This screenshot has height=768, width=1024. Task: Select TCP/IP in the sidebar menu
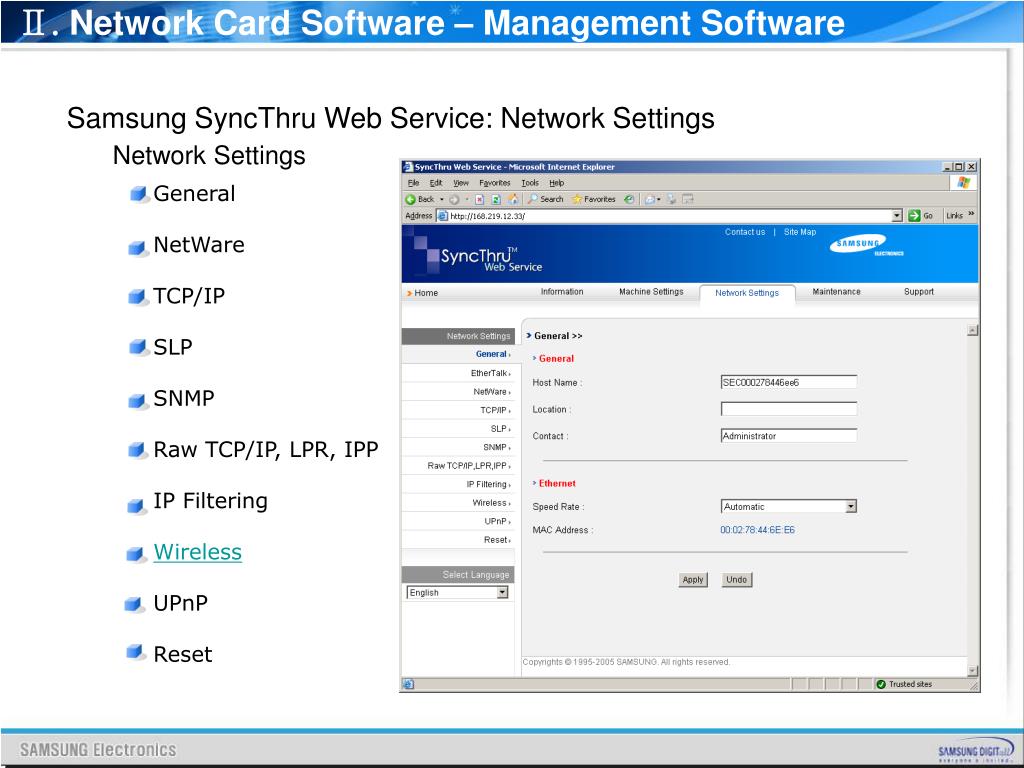click(x=458, y=410)
